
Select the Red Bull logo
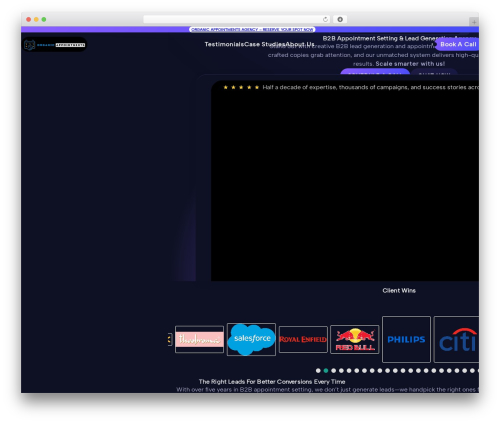point(355,339)
